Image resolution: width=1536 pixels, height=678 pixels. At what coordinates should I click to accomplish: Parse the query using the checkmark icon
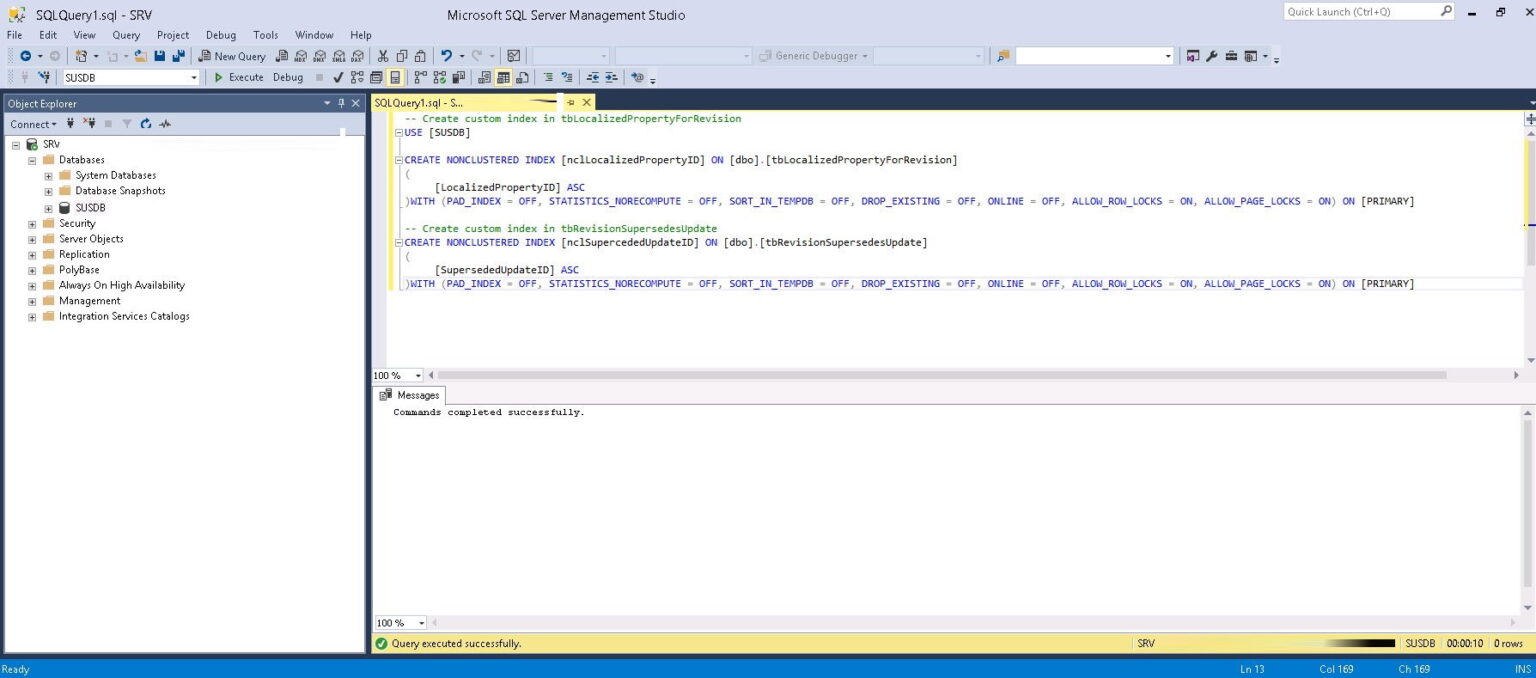(x=338, y=77)
